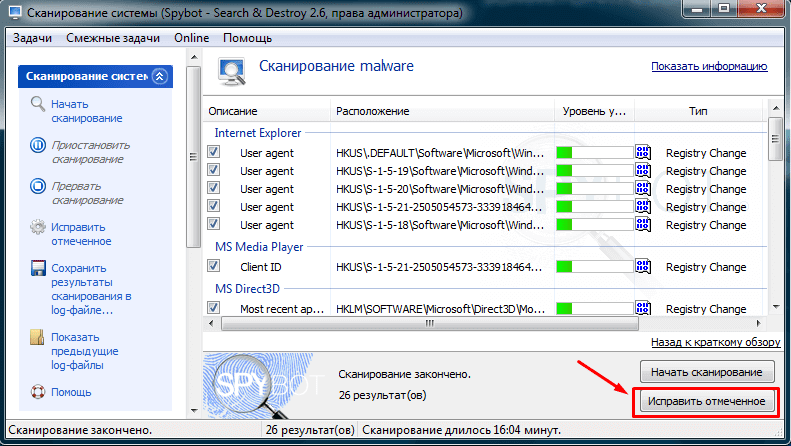This screenshot has height=446, width=791.
Task: Click the Spybot app icon in title bar
Action: 15,12
